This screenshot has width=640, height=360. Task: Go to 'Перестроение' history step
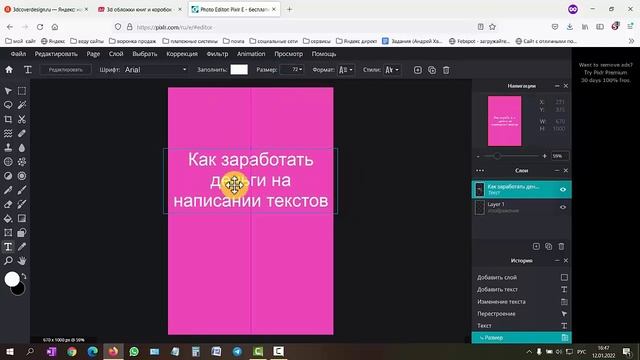(522, 313)
